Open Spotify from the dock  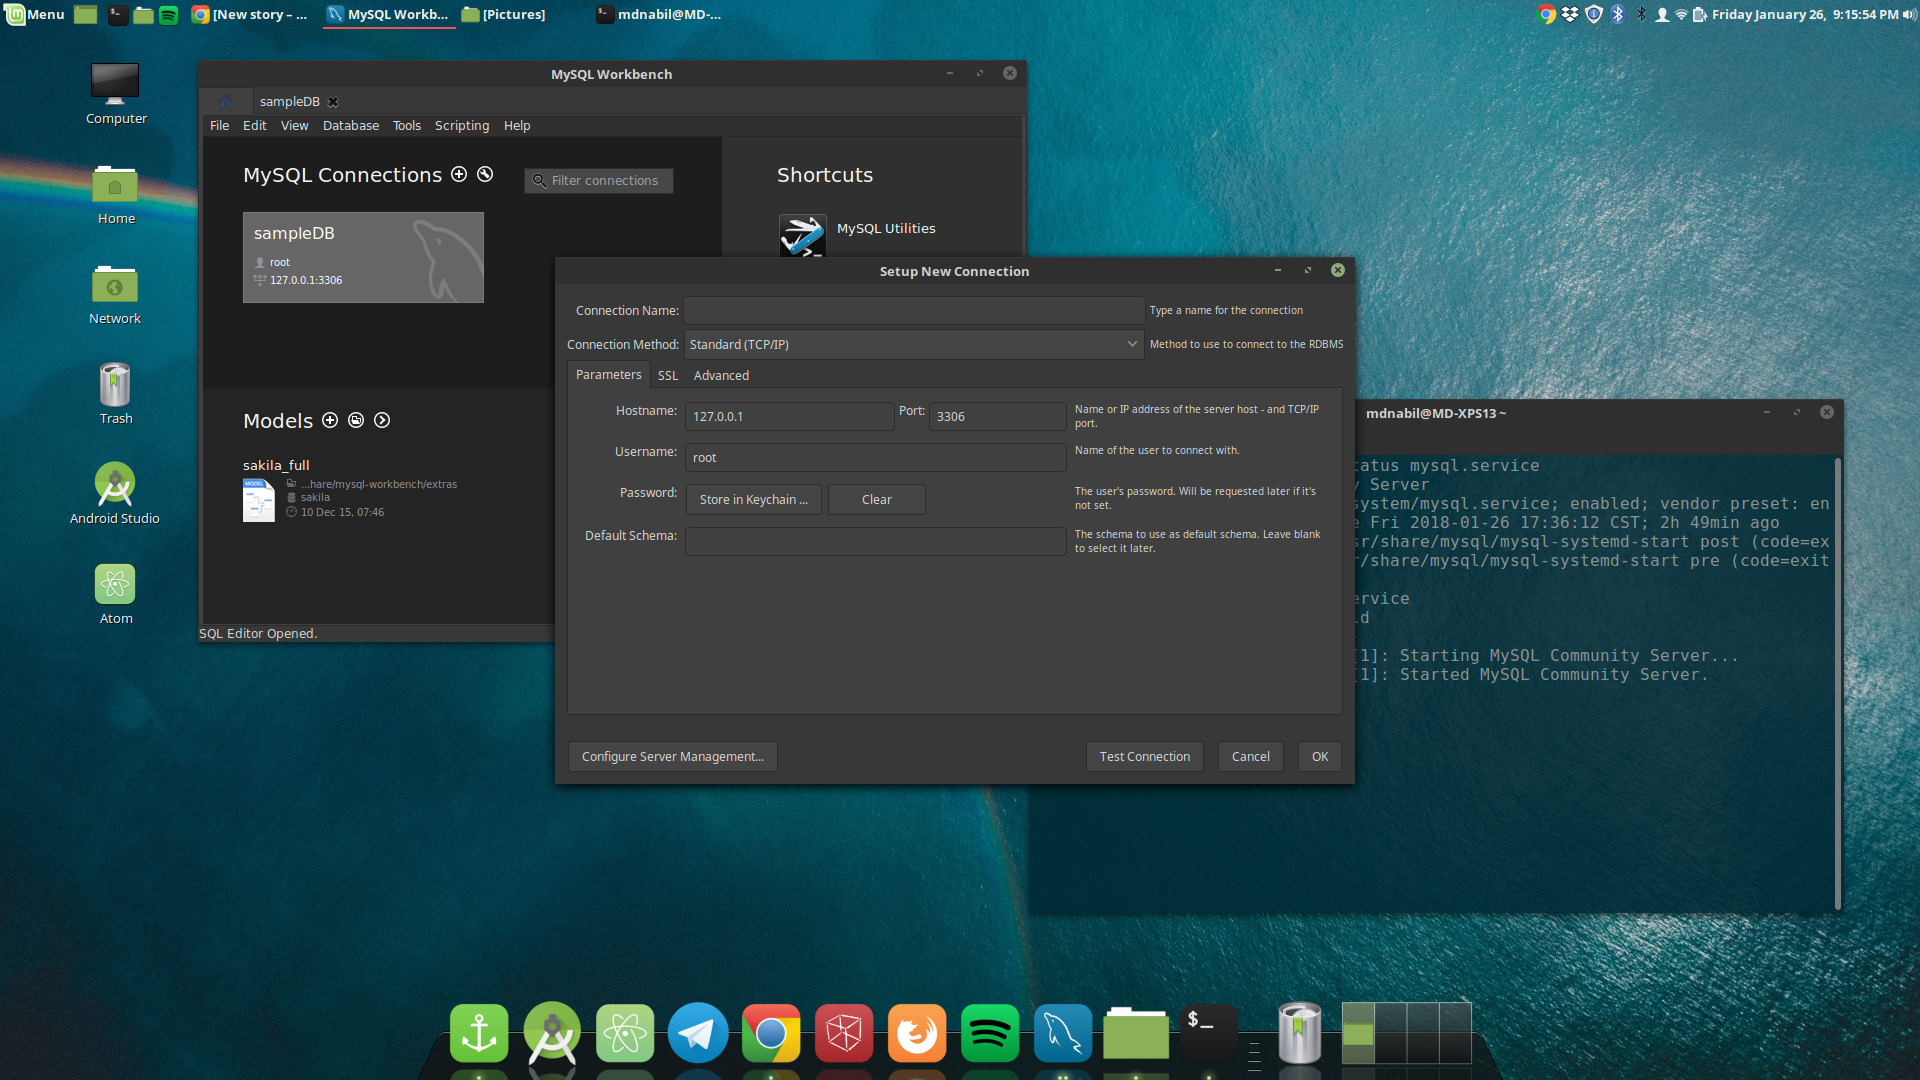(990, 1033)
